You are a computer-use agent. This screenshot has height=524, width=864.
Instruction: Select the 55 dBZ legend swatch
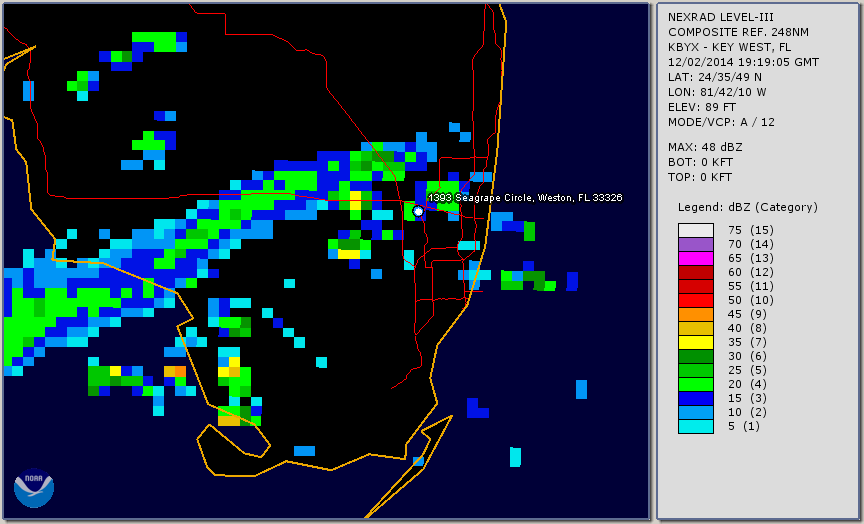tap(696, 287)
